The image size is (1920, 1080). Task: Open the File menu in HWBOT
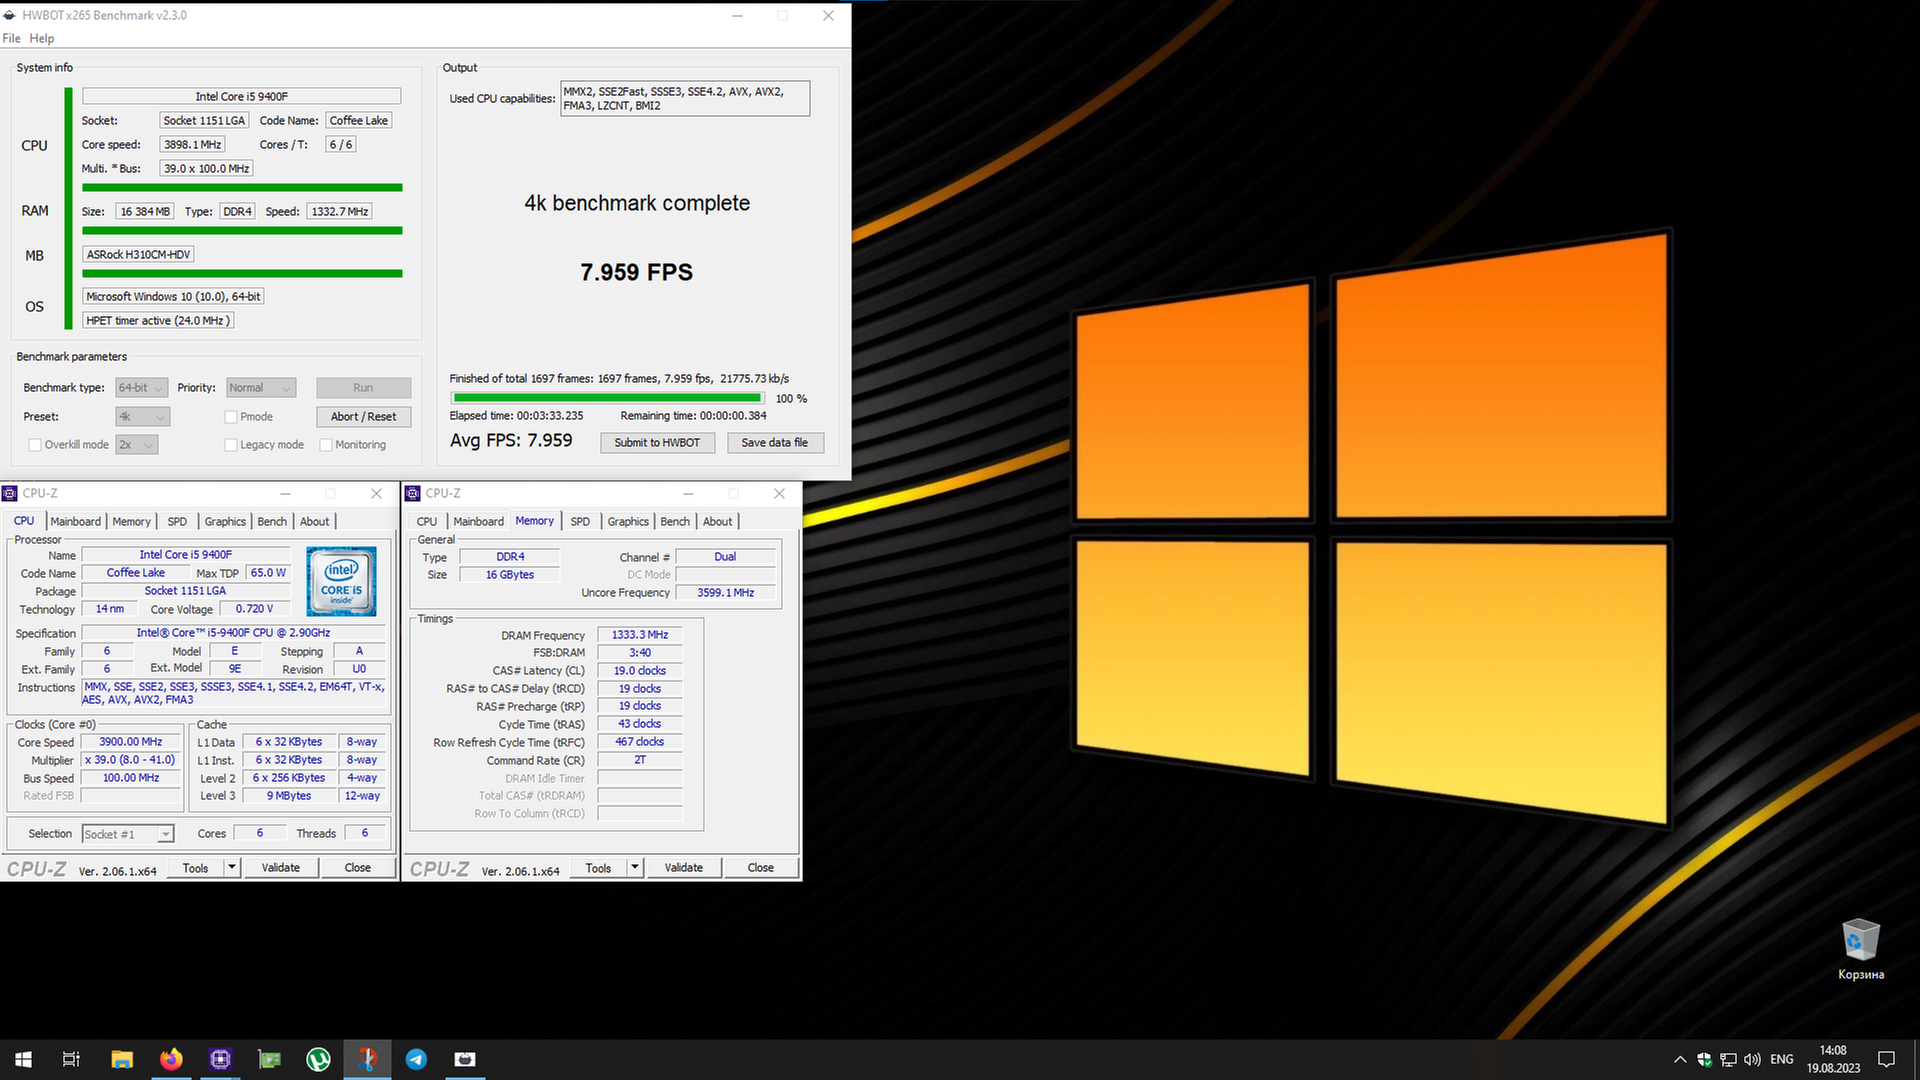pos(11,38)
